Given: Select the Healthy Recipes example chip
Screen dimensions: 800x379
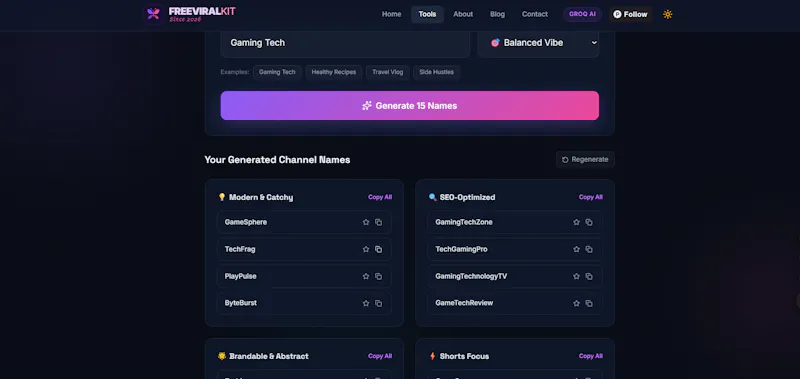Looking at the screenshot, I should pyautogui.click(x=334, y=72).
